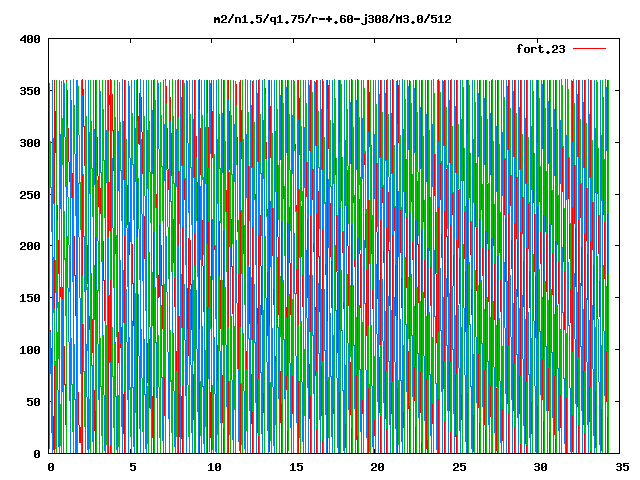Click the y-axis label 100
The height and width of the screenshot is (480, 640).
[30, 350]
